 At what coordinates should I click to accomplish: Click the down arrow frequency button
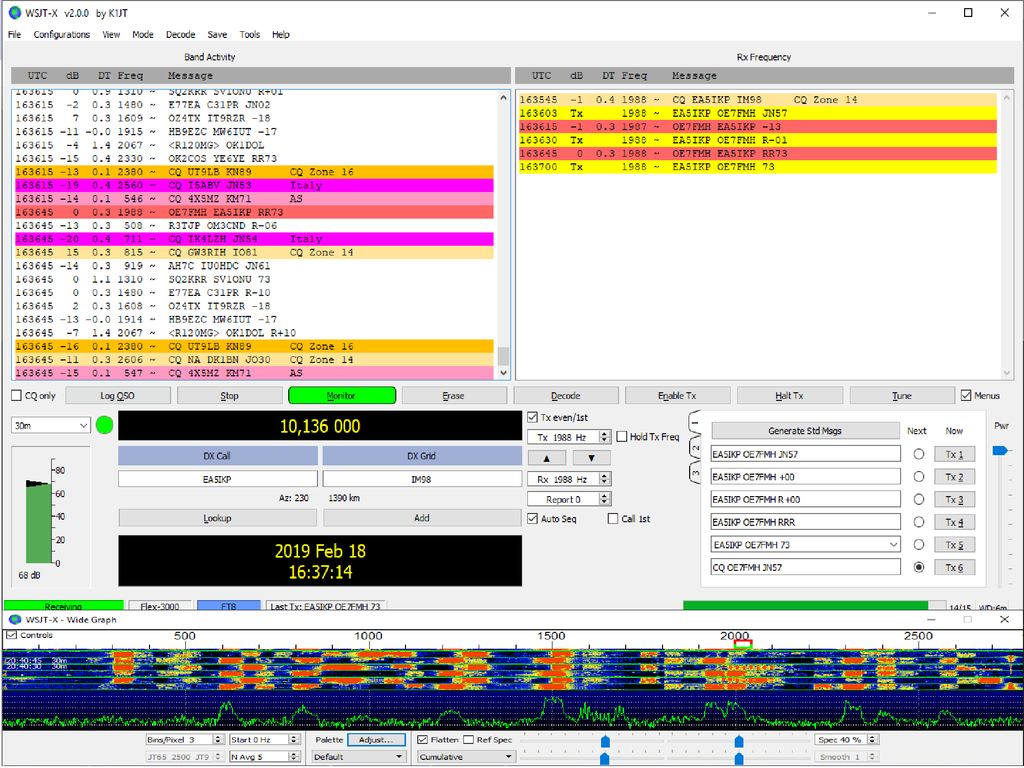pyautogui.click(x=591, y=458)
